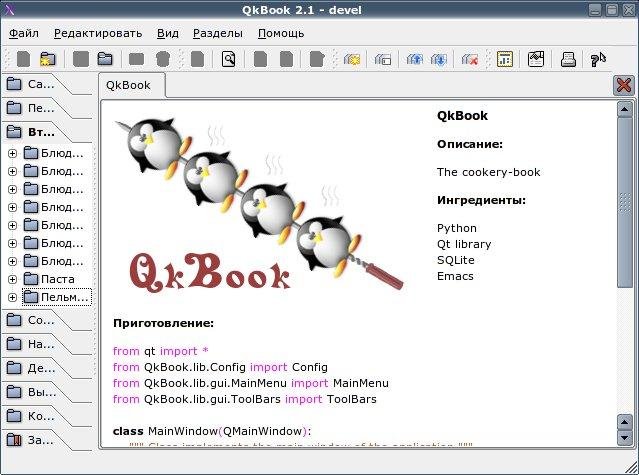Open the Редактировать menu

tap(98, 33)
